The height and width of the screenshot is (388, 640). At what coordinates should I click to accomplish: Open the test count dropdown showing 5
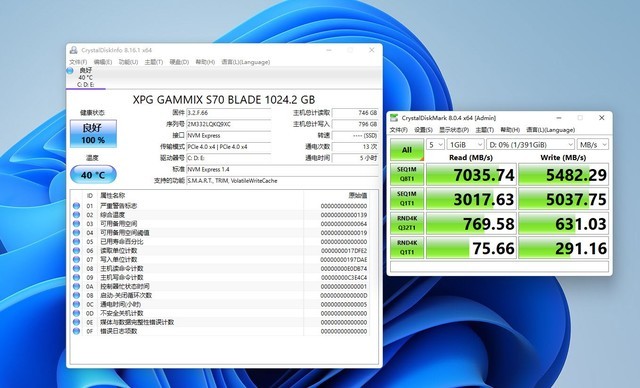coord(435,144)
